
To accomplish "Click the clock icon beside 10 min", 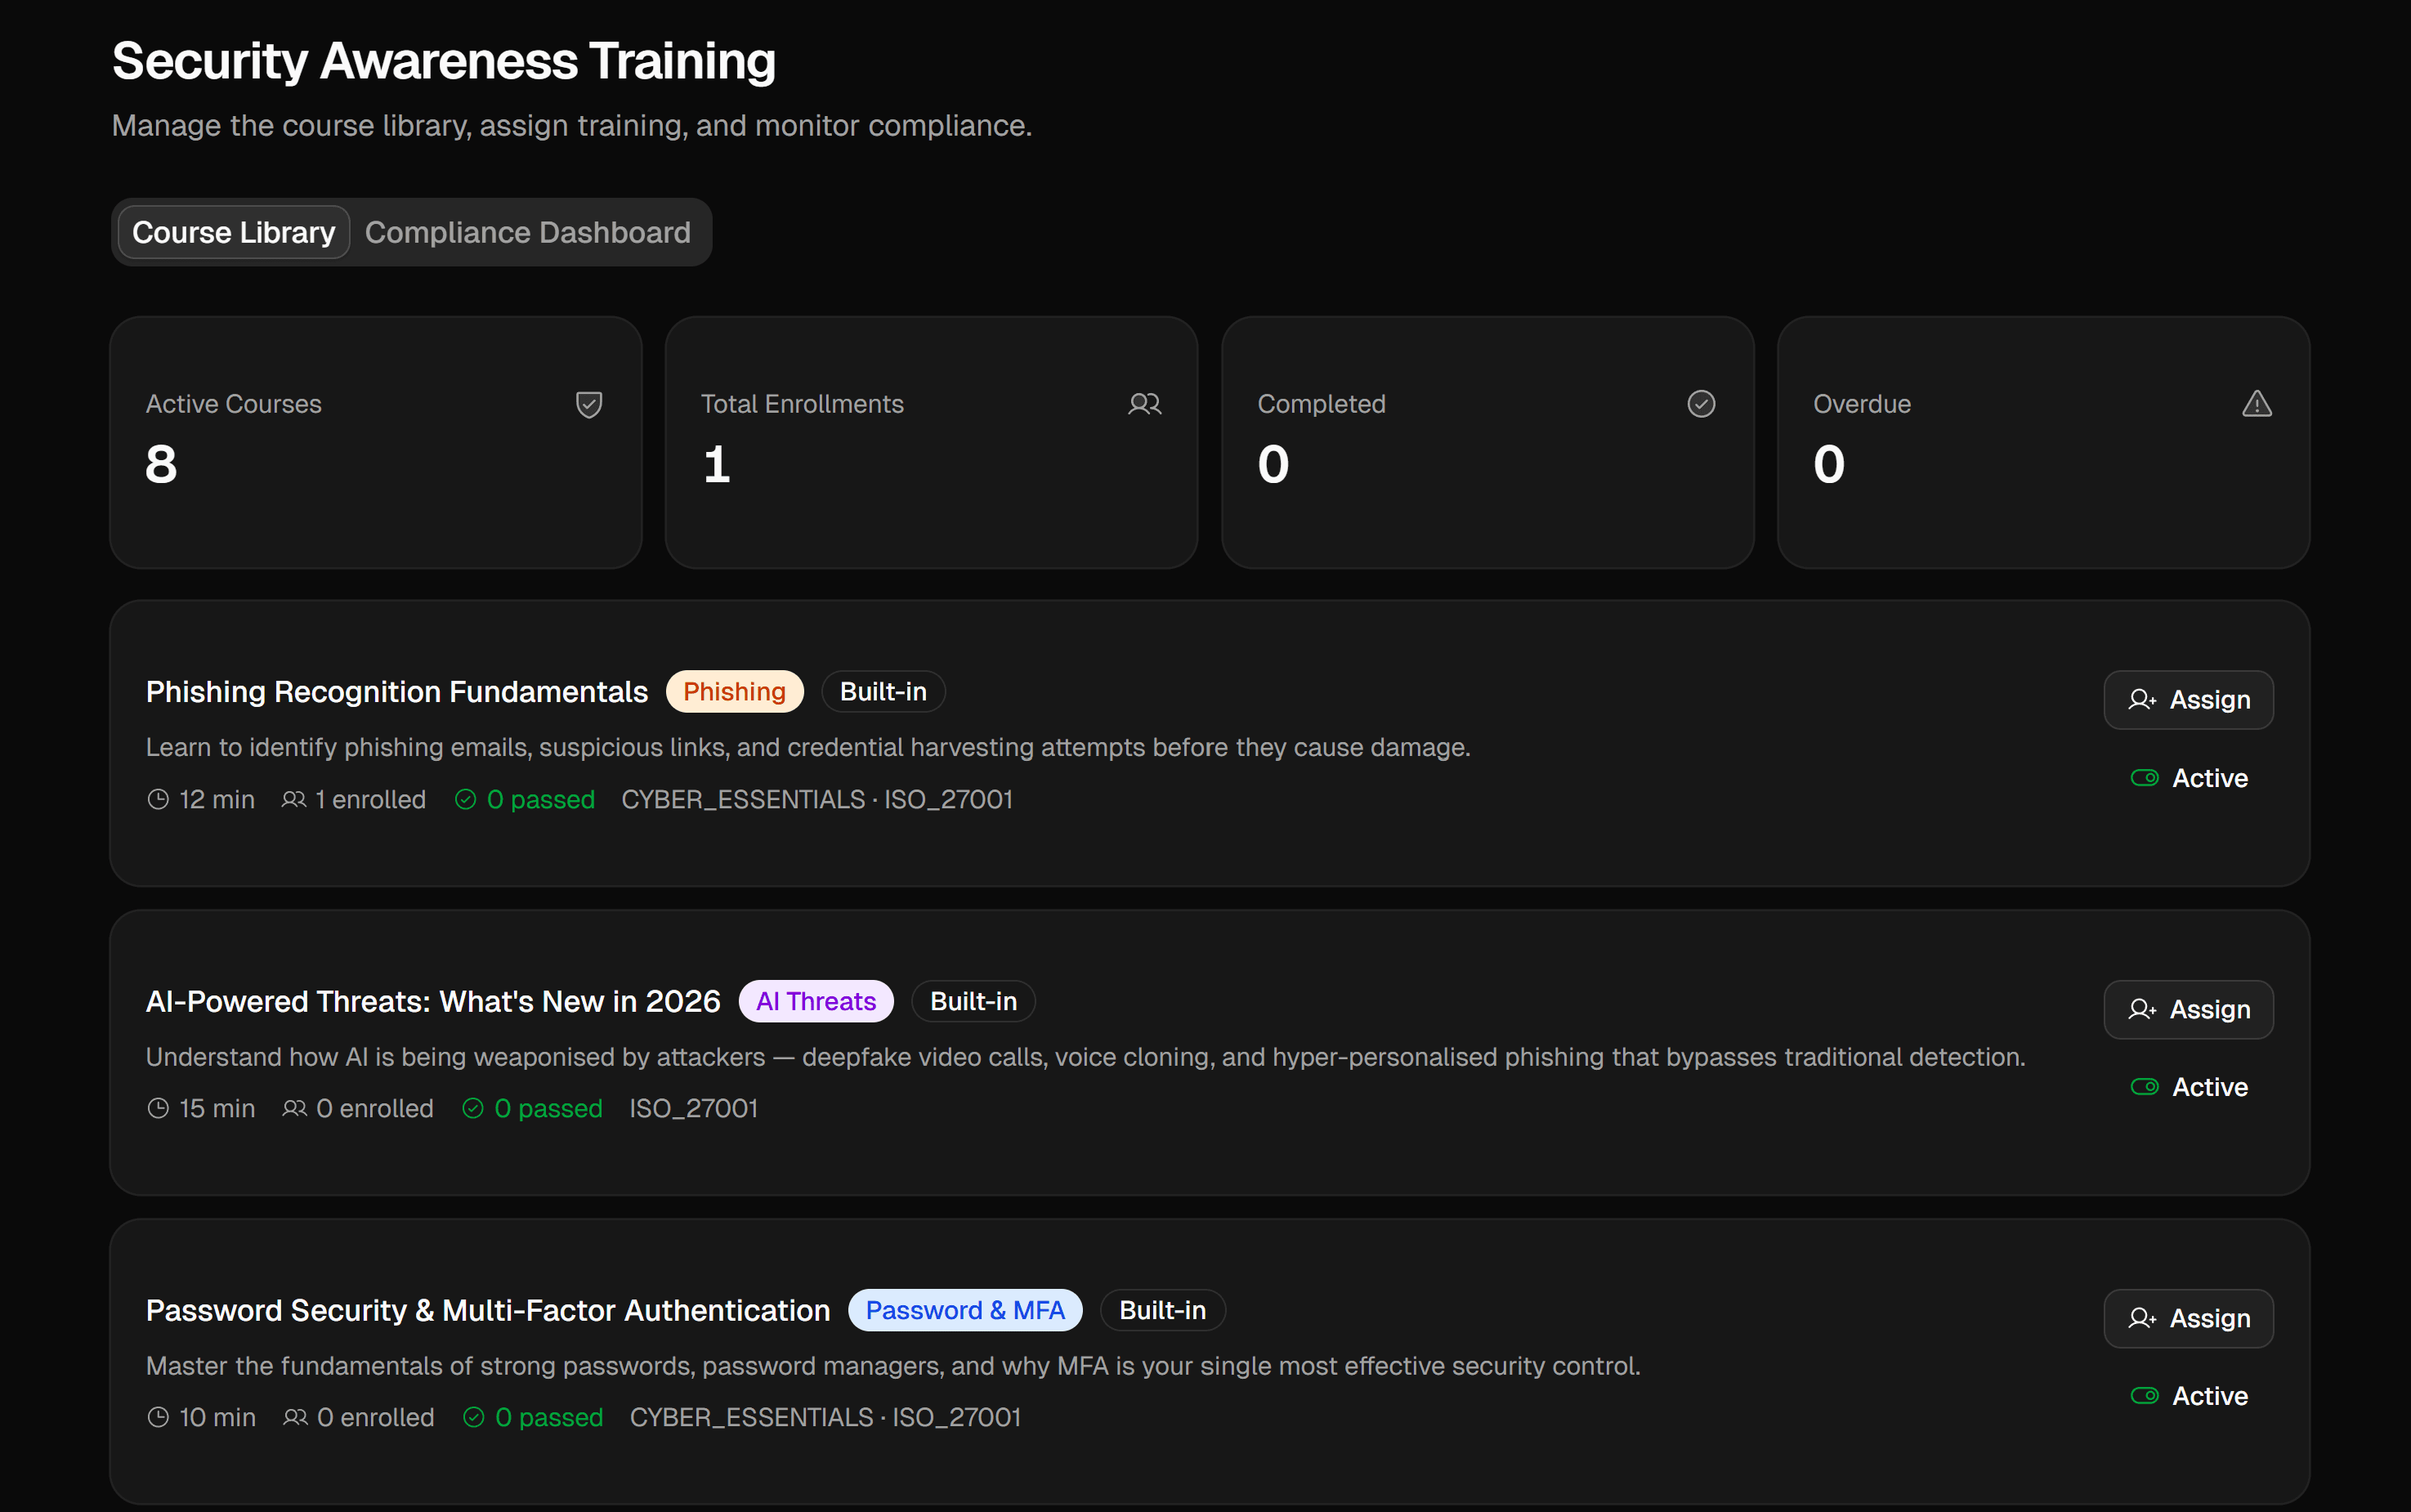I will [158, 1418].
